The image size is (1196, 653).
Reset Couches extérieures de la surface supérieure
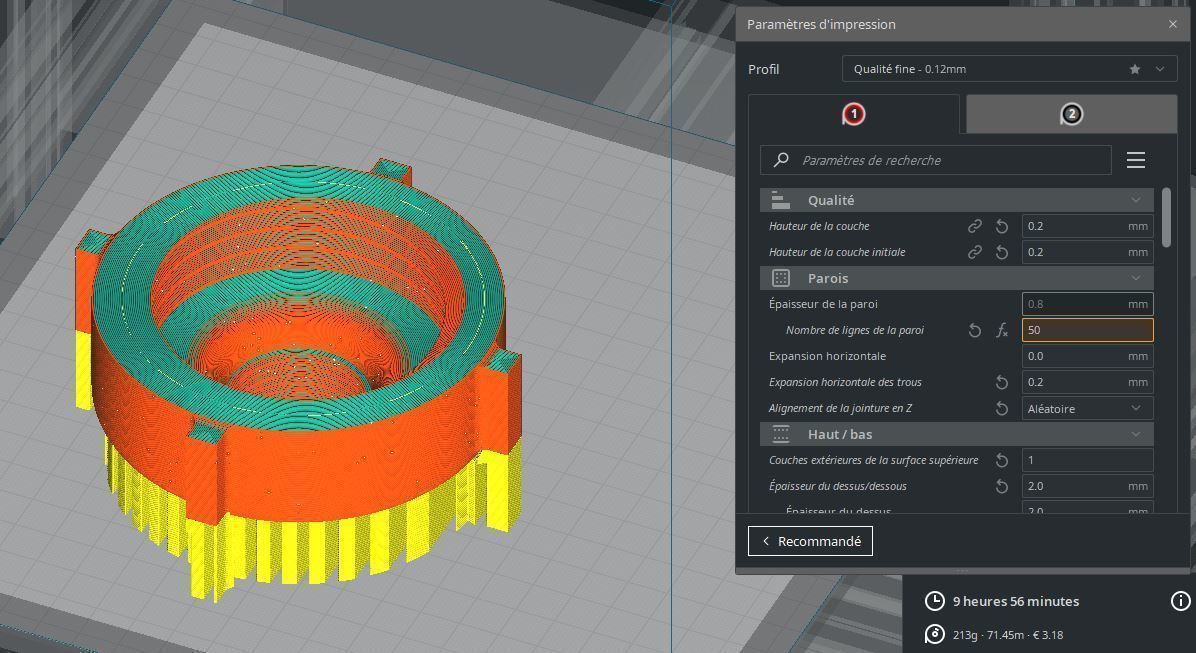click(x=1001, y=460)
